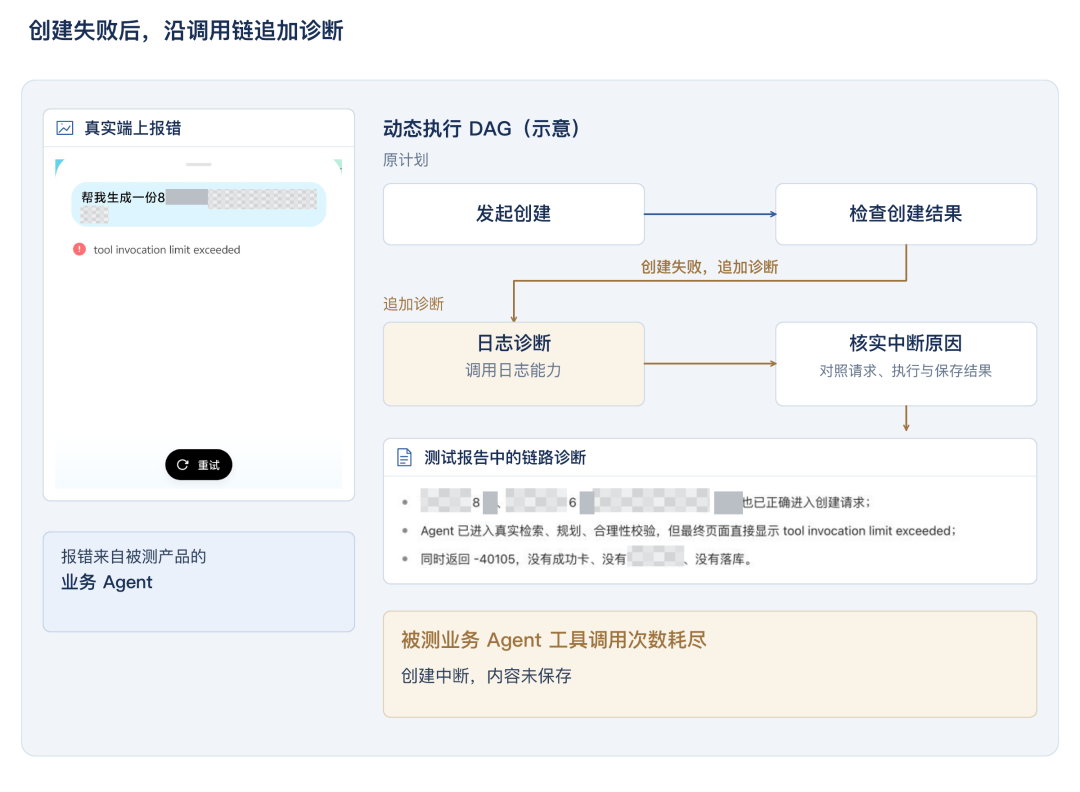Viewport: 1080px width, 792px height.
Task: Click the 核实中断原因 node title
Action: click(906, 343)
